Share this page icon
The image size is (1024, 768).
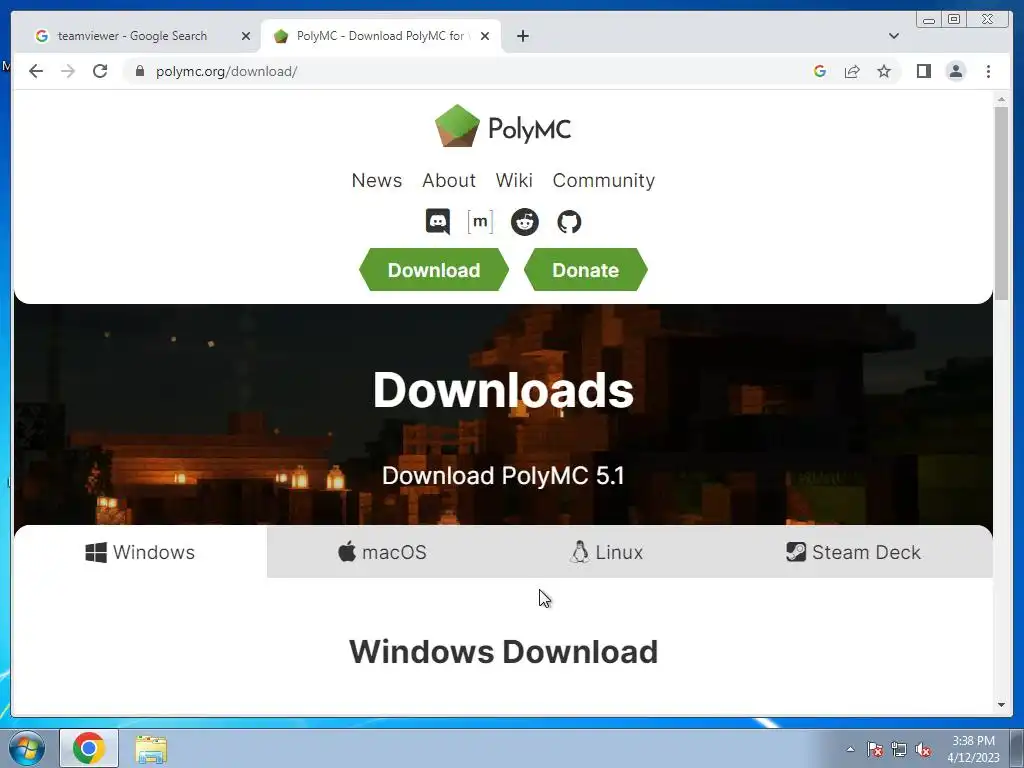click(x=852, y=71)
